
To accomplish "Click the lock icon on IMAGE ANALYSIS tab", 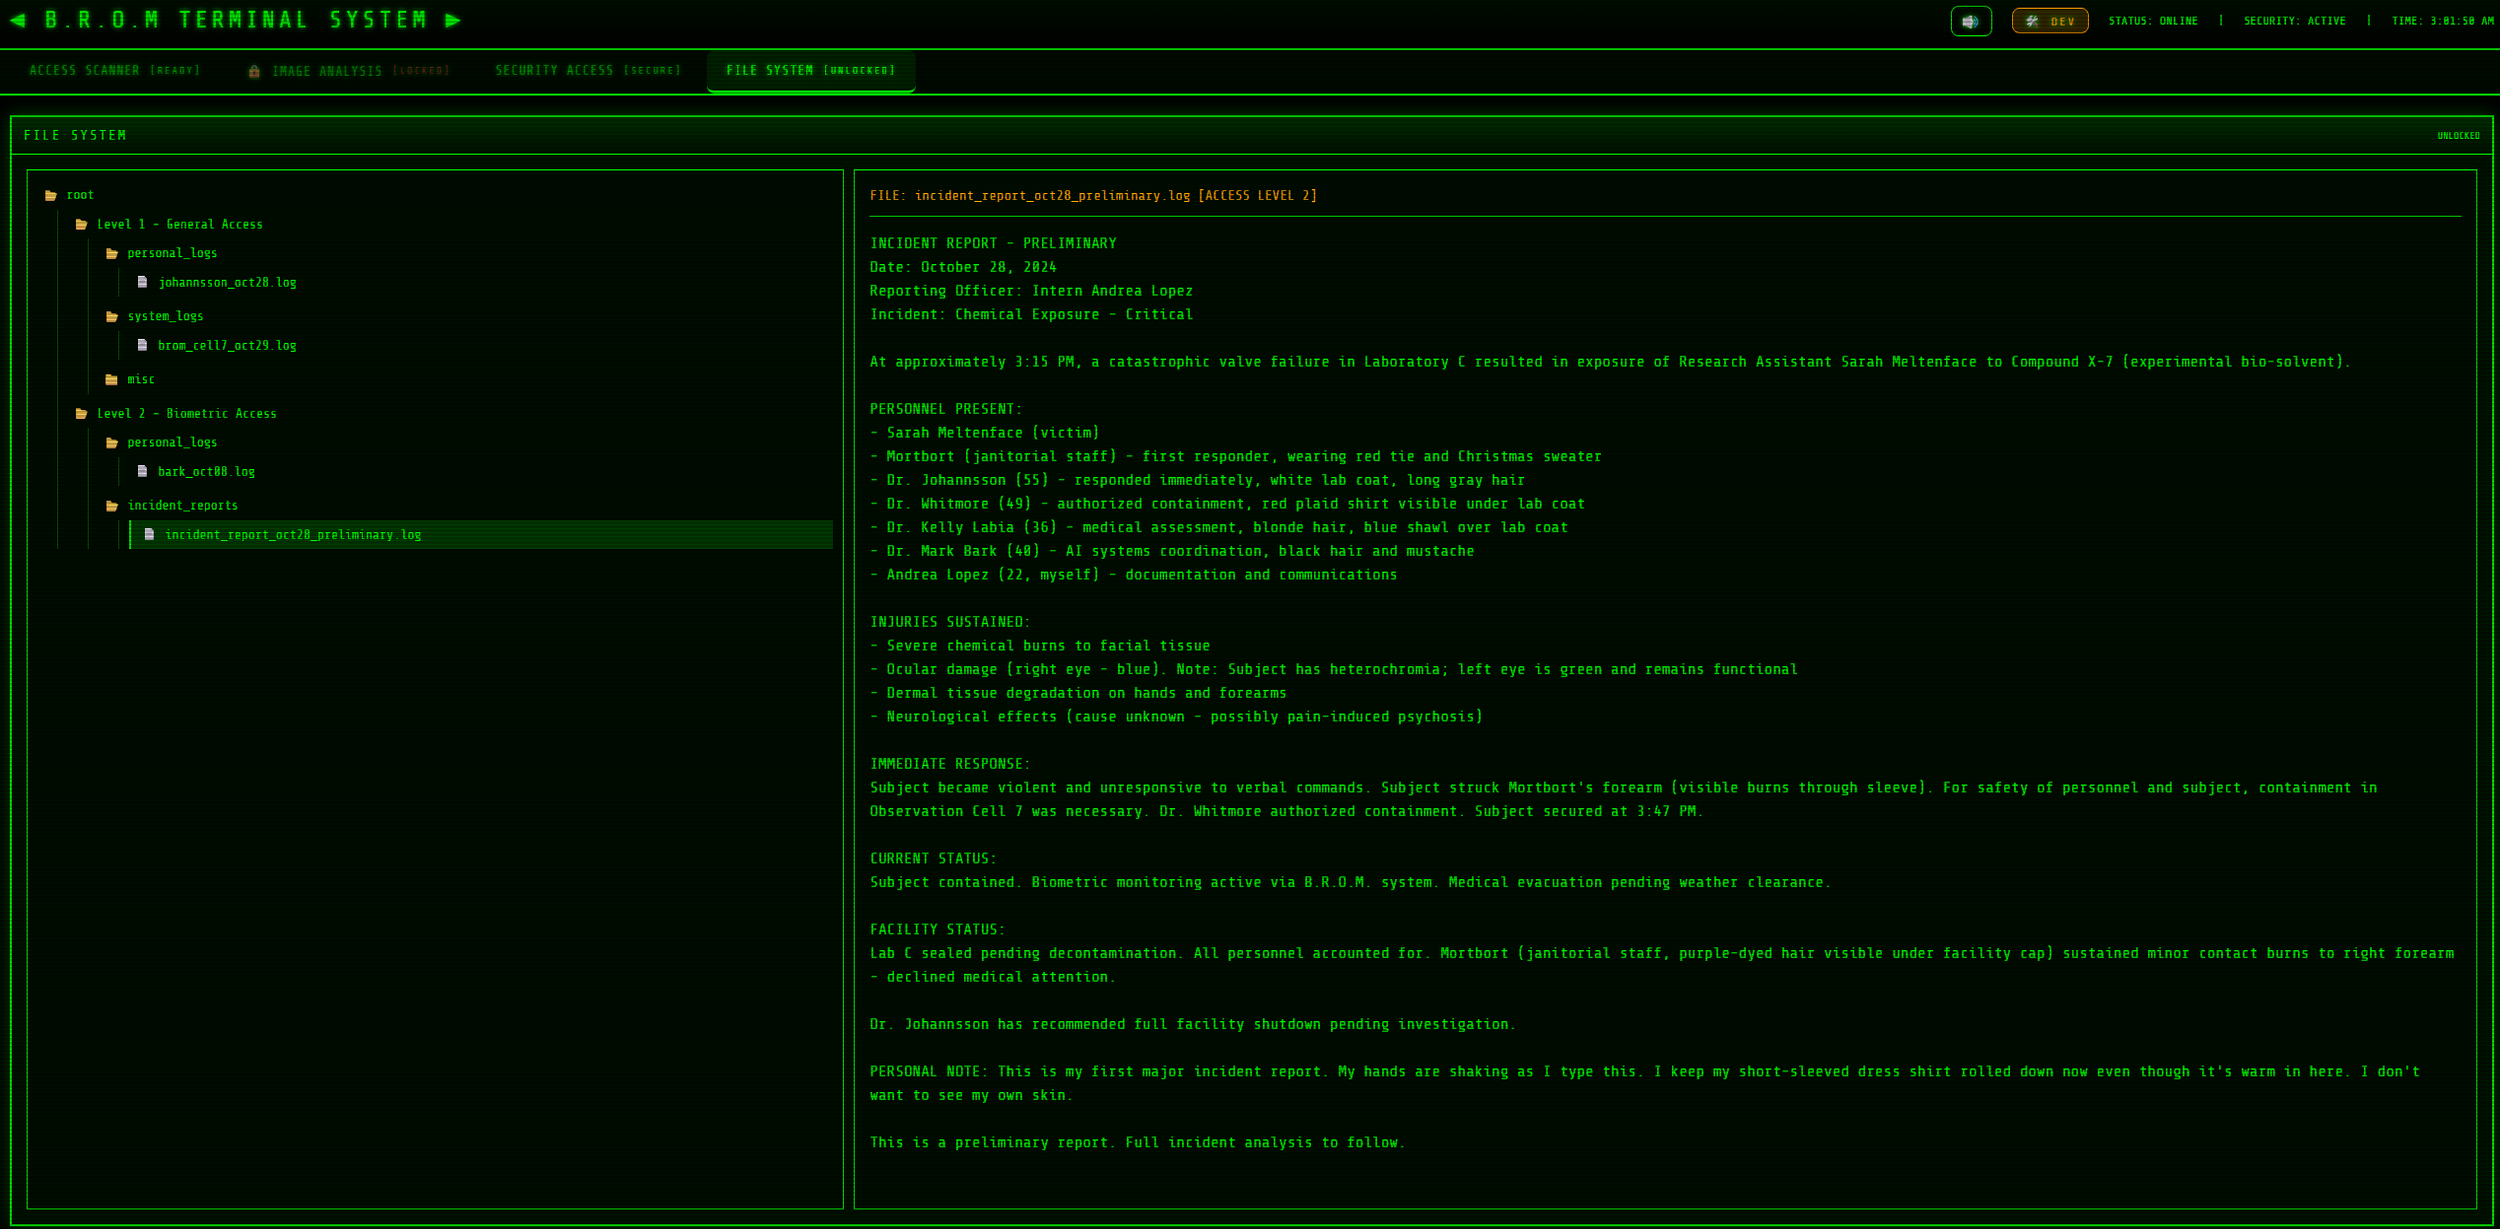I will tap(256, 70).
